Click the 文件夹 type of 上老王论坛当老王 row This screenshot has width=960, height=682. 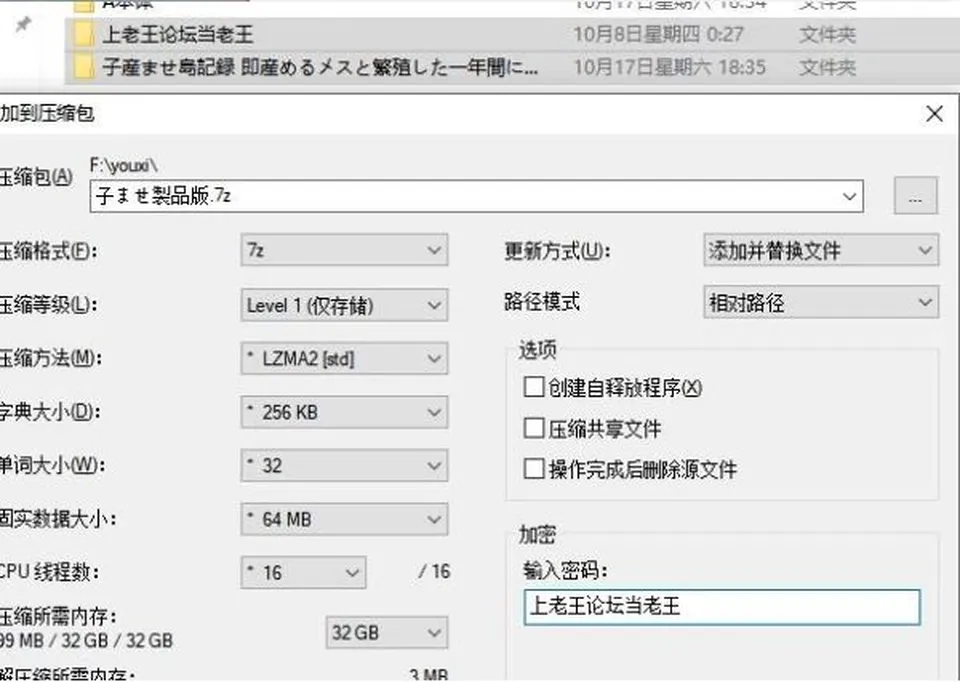(x=827, y=34)
